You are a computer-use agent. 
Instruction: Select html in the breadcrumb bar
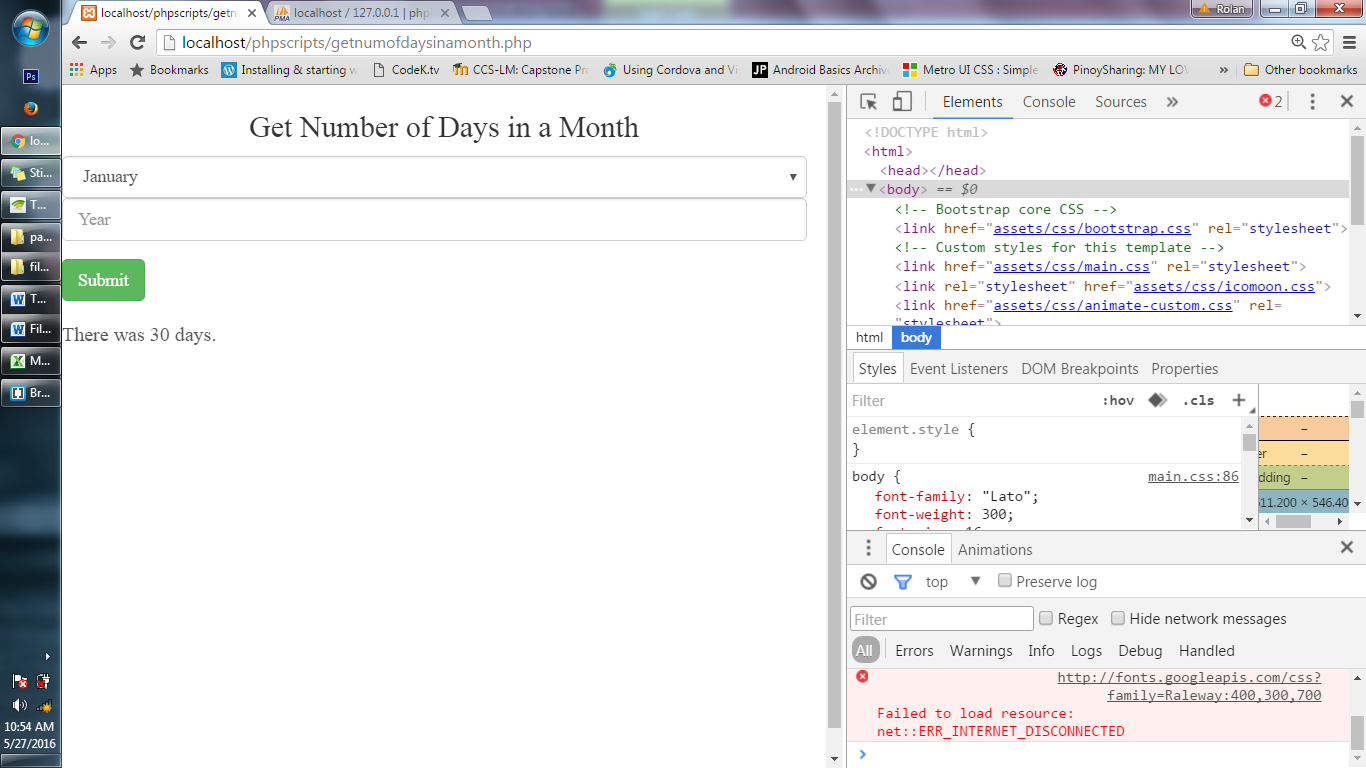click(x=869, y=337)
